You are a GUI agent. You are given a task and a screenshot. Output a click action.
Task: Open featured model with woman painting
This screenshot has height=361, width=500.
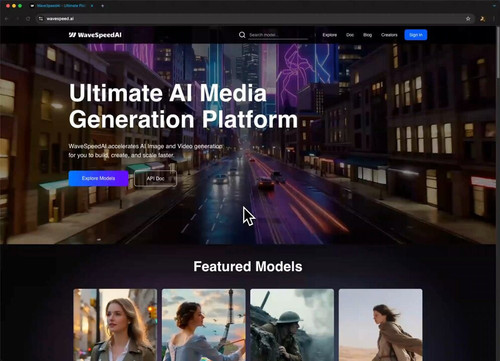click(204, 325)
